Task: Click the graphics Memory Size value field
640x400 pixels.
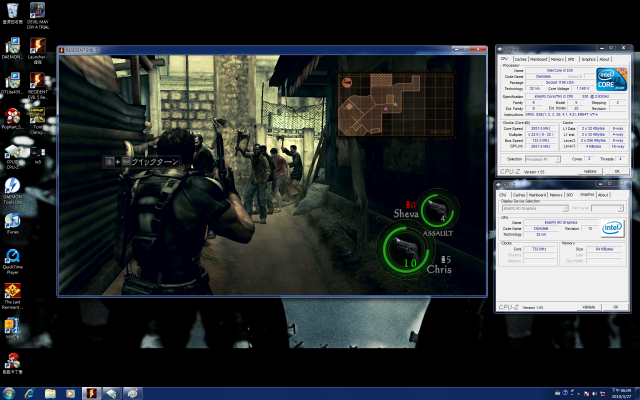Action: point(604,249)
